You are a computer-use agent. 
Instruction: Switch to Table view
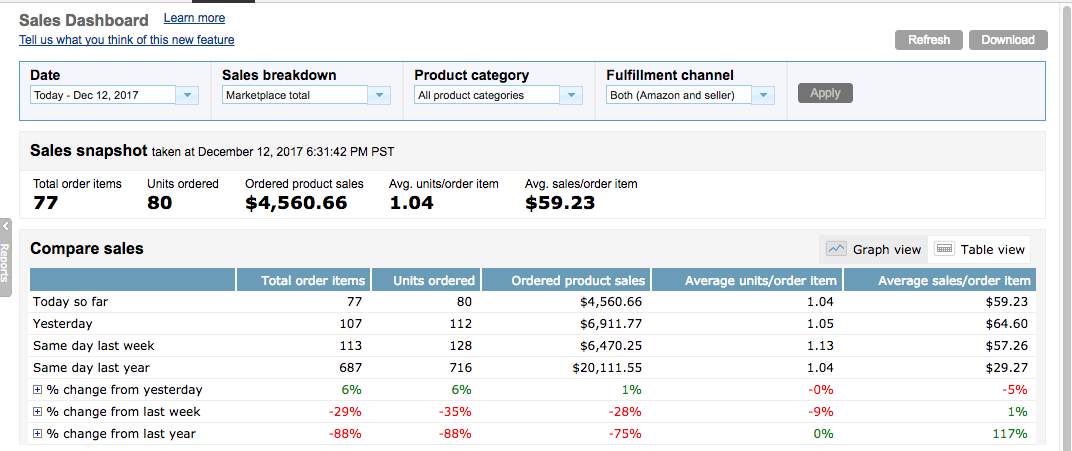coord(980,249)
